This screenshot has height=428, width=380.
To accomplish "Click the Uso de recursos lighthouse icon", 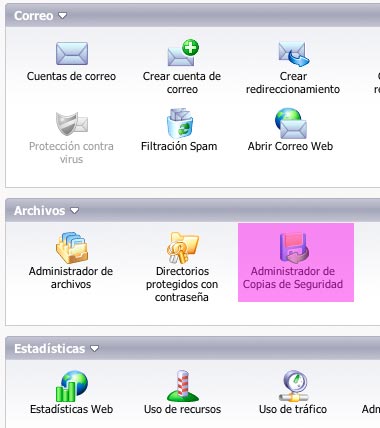I will 182,386.
